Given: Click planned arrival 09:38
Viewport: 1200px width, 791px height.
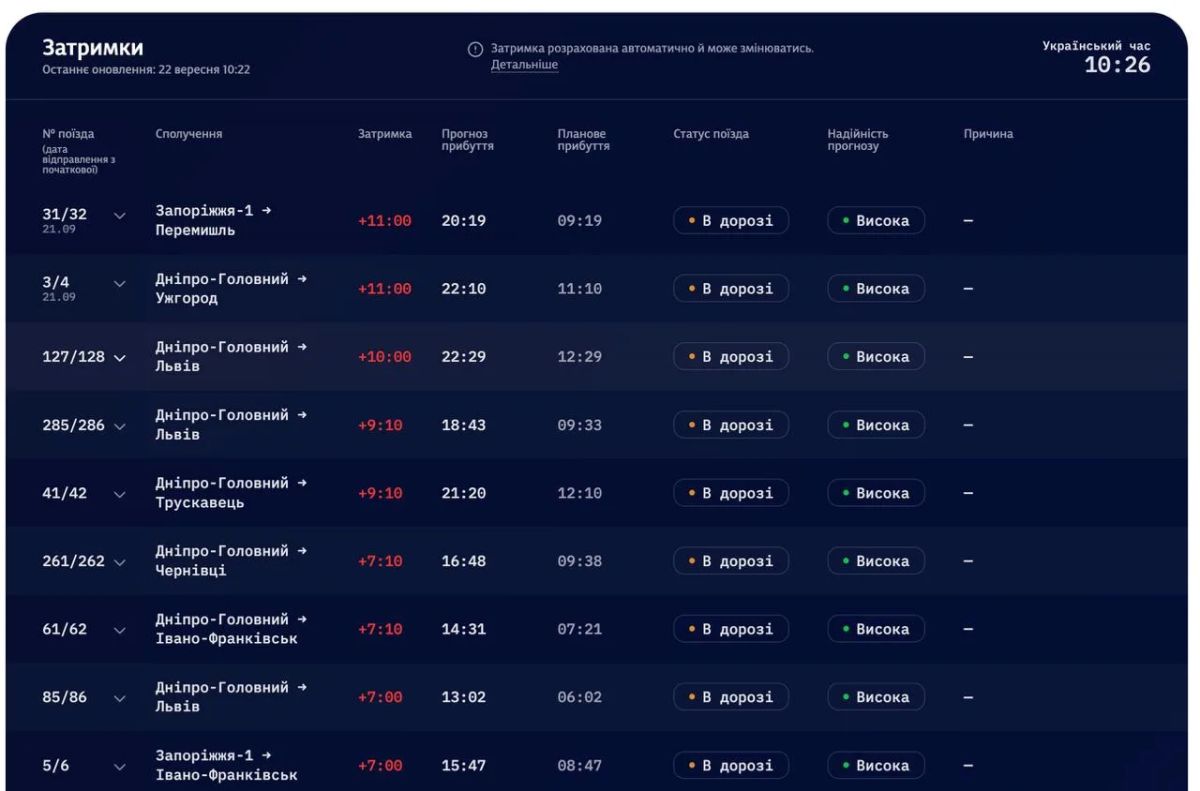Looking at the screenshot, I should [x=580, y=561].
